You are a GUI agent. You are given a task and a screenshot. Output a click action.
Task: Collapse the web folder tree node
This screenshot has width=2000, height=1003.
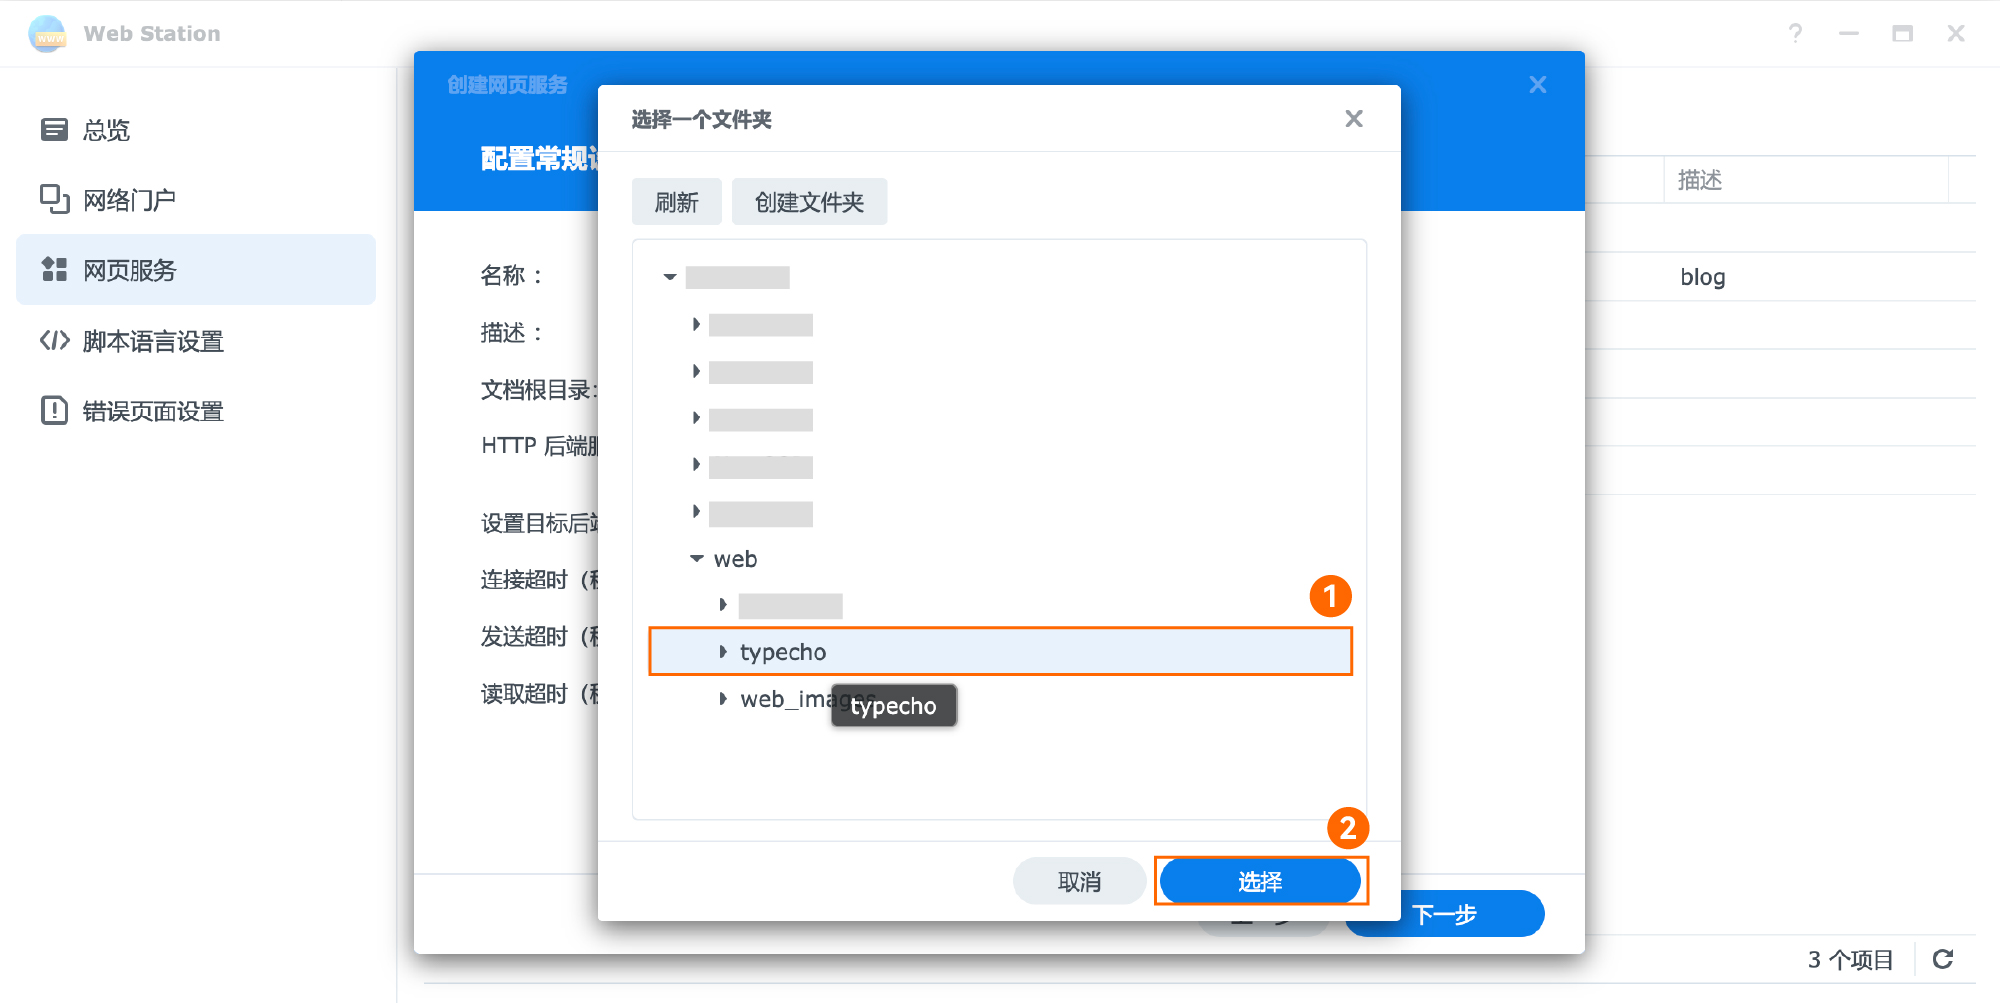[697, 559]
